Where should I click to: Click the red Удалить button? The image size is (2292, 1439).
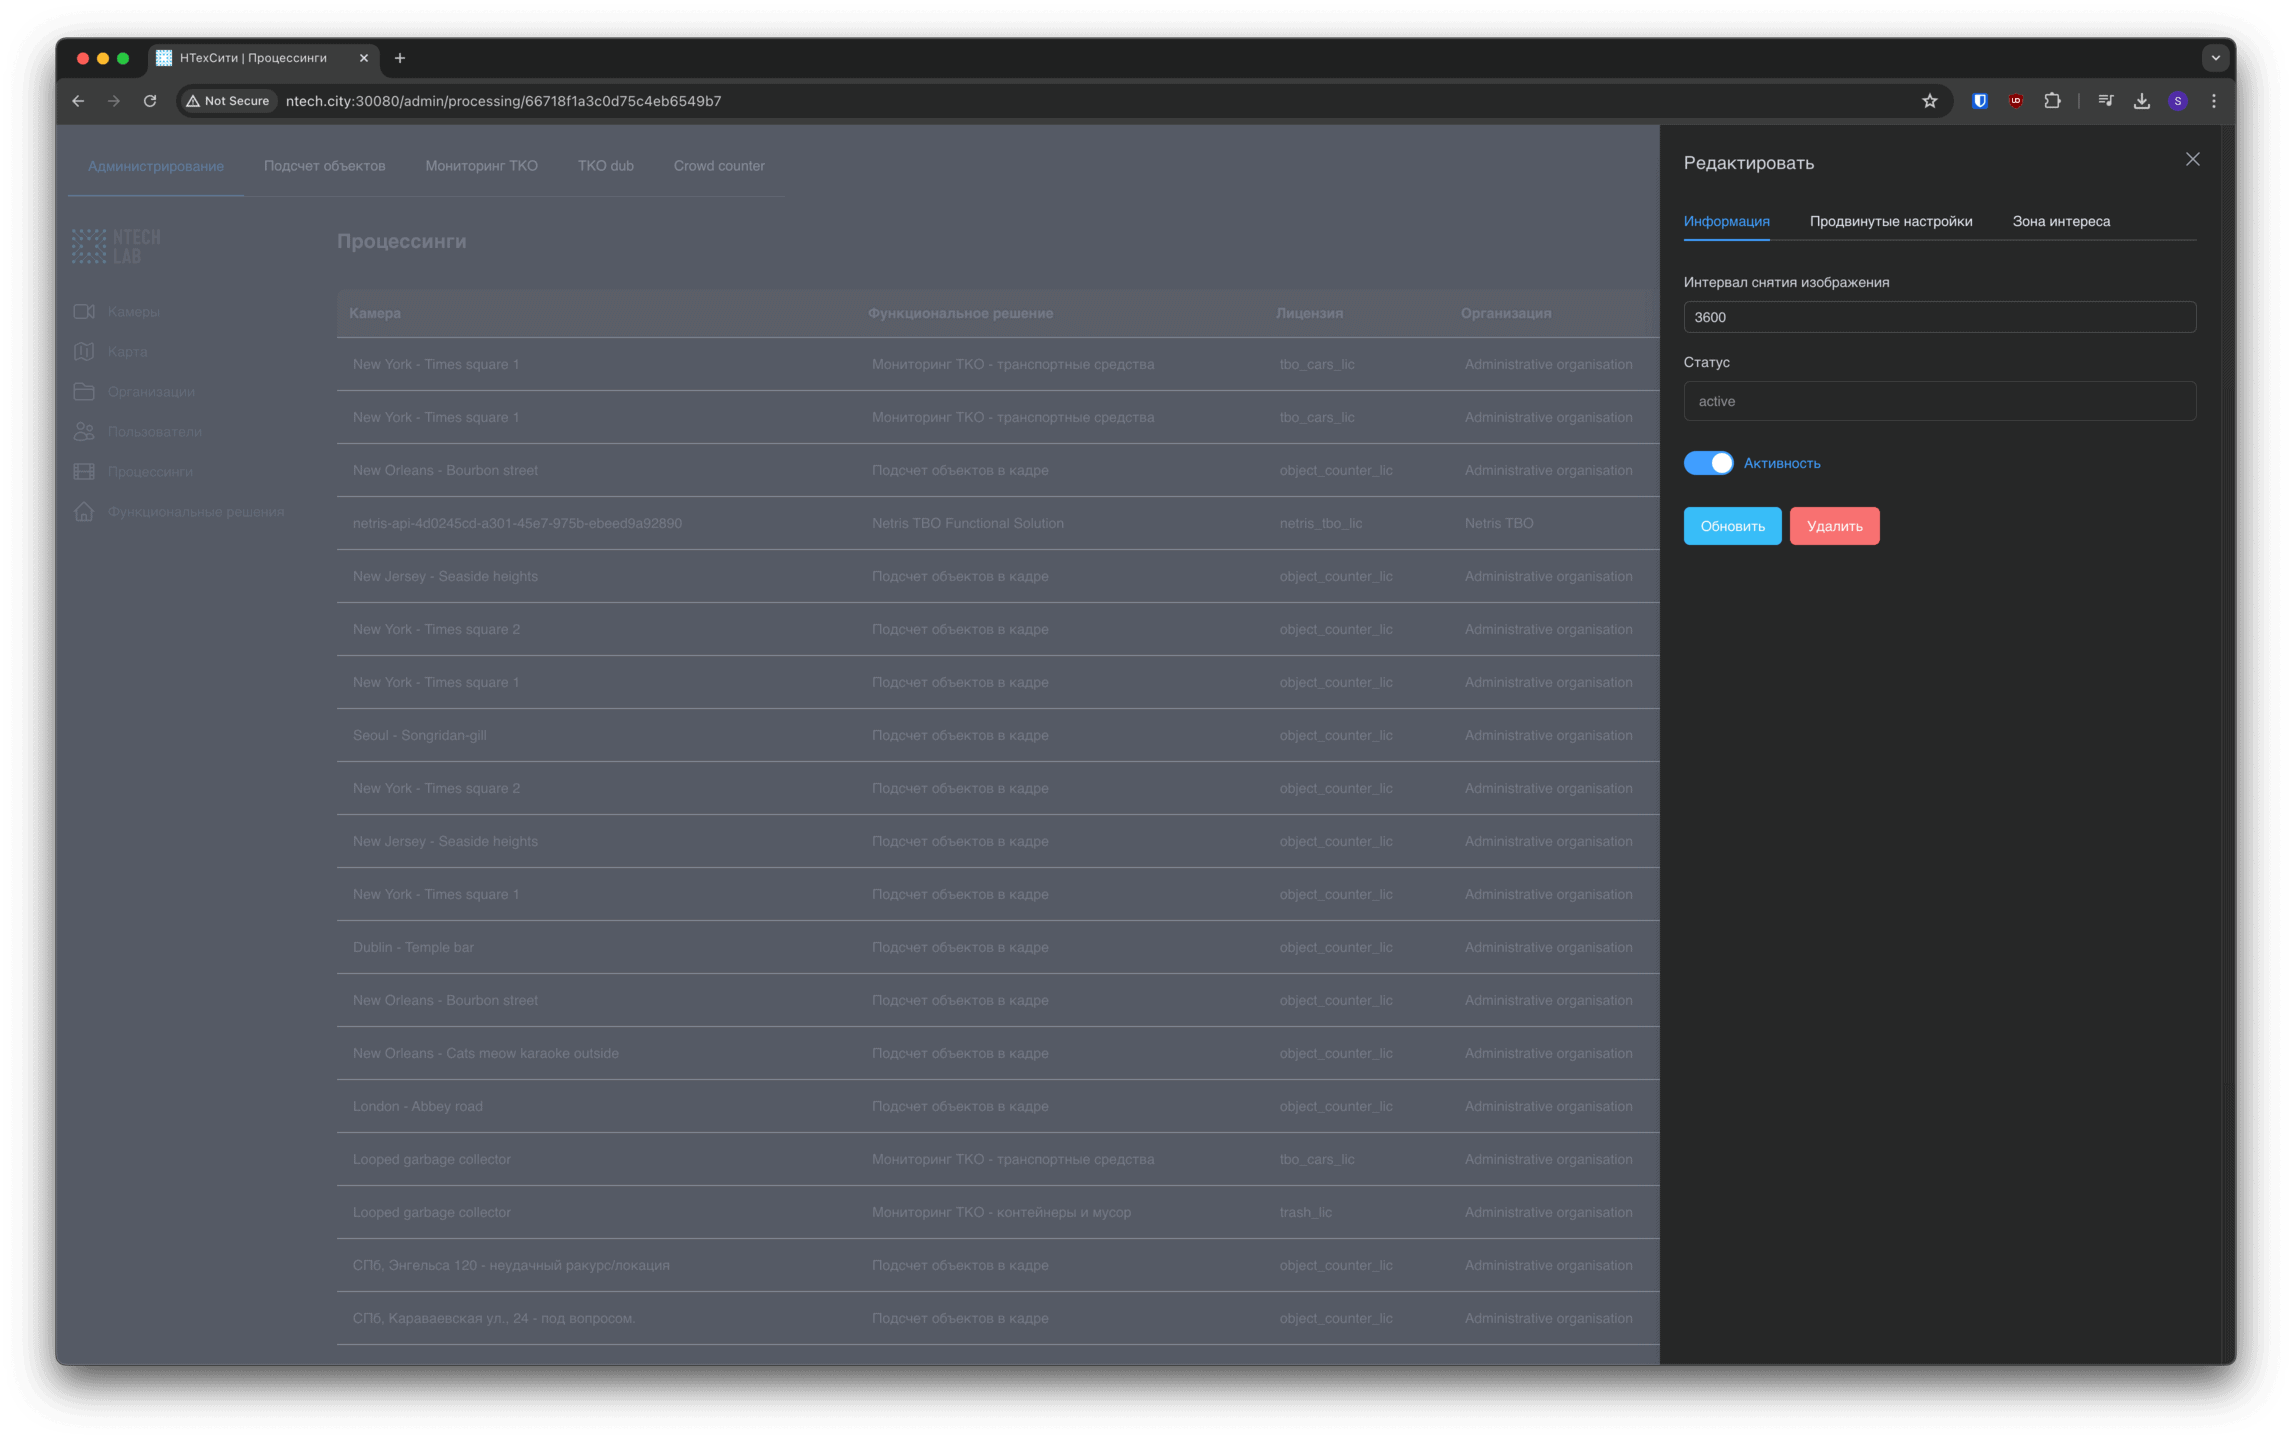pos(1834,526)
